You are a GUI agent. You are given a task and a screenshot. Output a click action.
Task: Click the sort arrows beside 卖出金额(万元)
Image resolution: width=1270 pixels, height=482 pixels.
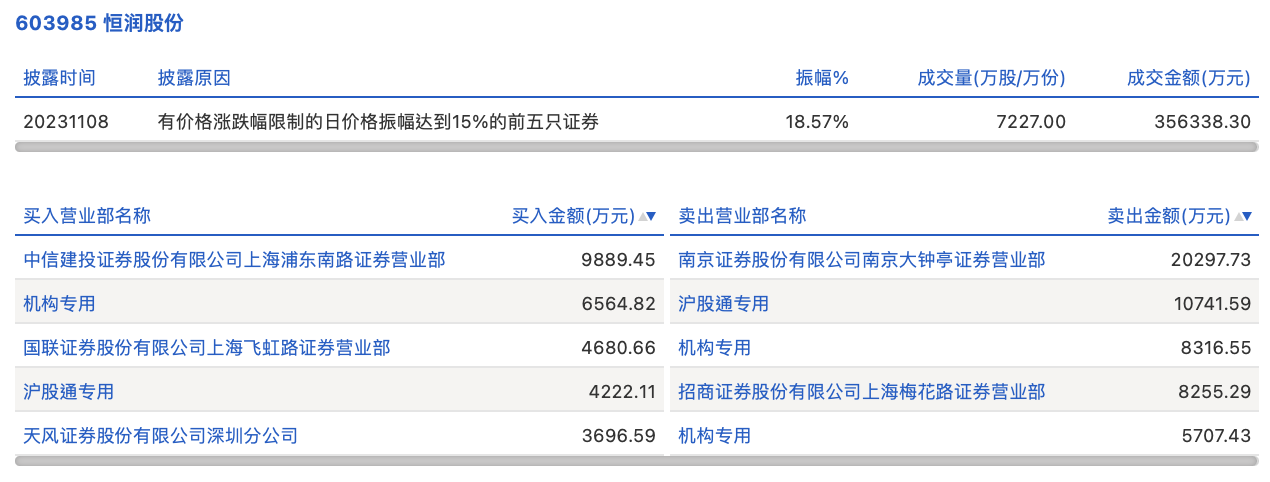coord(1243,216)
